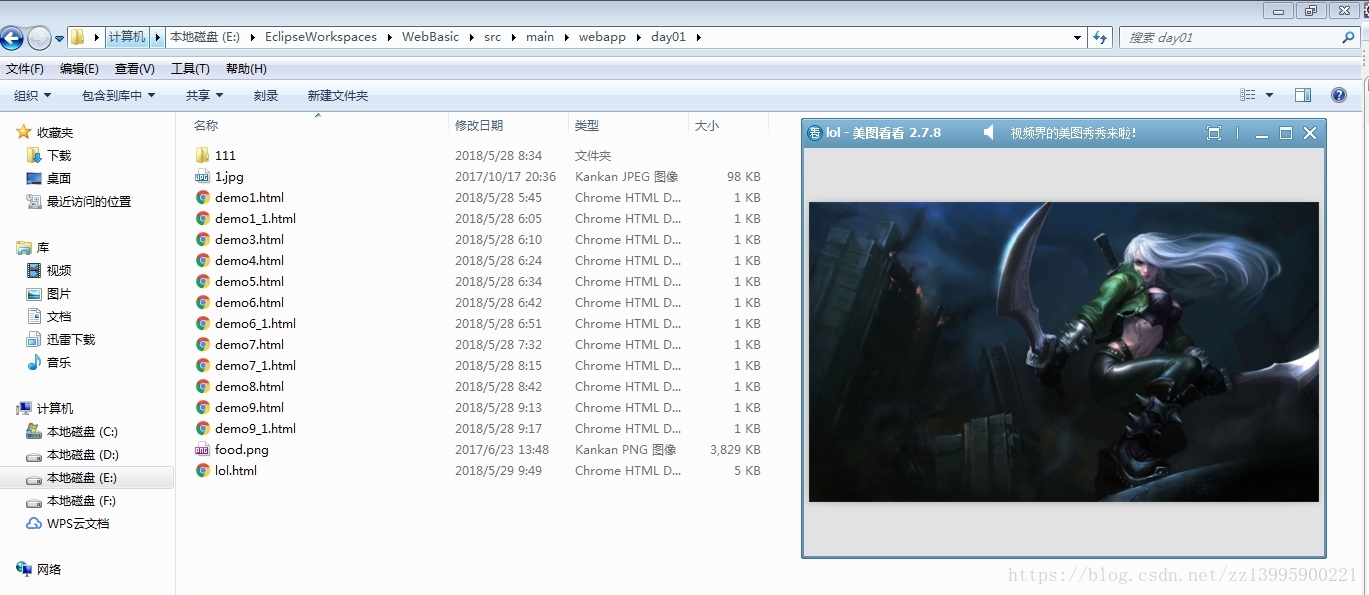Select the file name demo9_1.html

click(x=255, y=428)
